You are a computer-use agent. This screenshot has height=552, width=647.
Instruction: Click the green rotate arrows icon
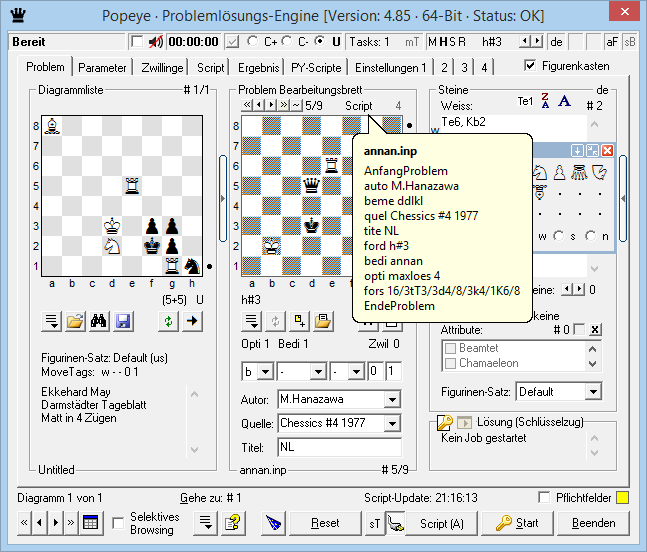pyautogui.click(x=170, y=321)
